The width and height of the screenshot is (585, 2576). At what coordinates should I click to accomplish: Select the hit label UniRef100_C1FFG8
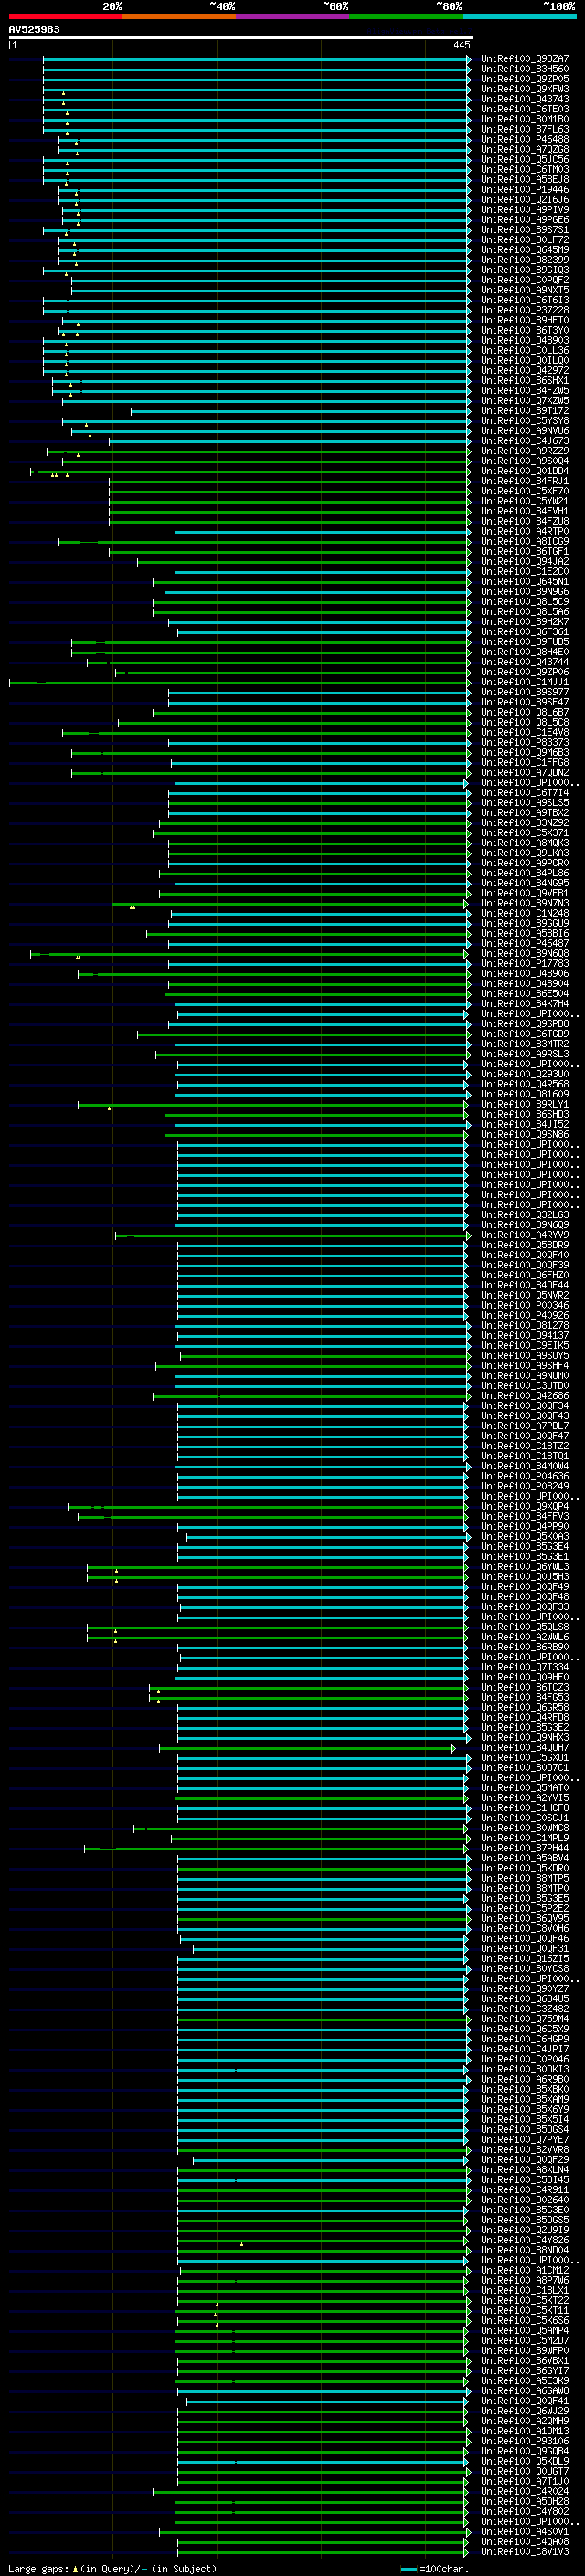pyautogui.click(x=525, y=763)
